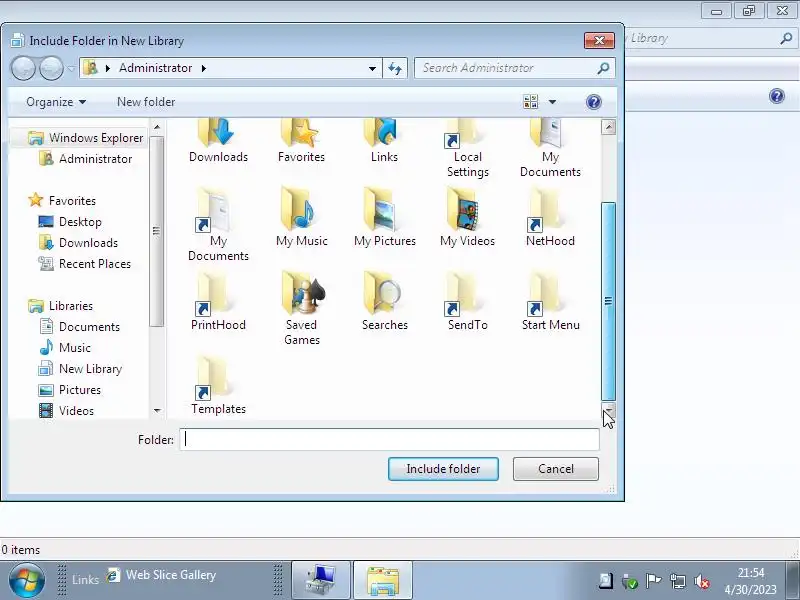Select the PrintHood shortcut folder
Image resolution: width=800 pixels, height=600 pixels.
point(218,301)
